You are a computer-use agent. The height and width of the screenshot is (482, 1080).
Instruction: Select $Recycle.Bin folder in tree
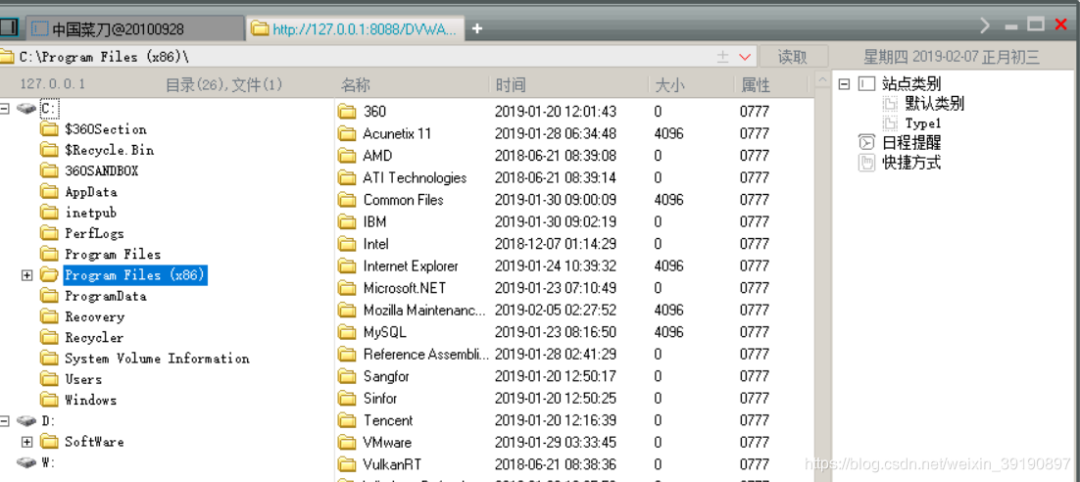pyautogui.click(x=110, y=149)
